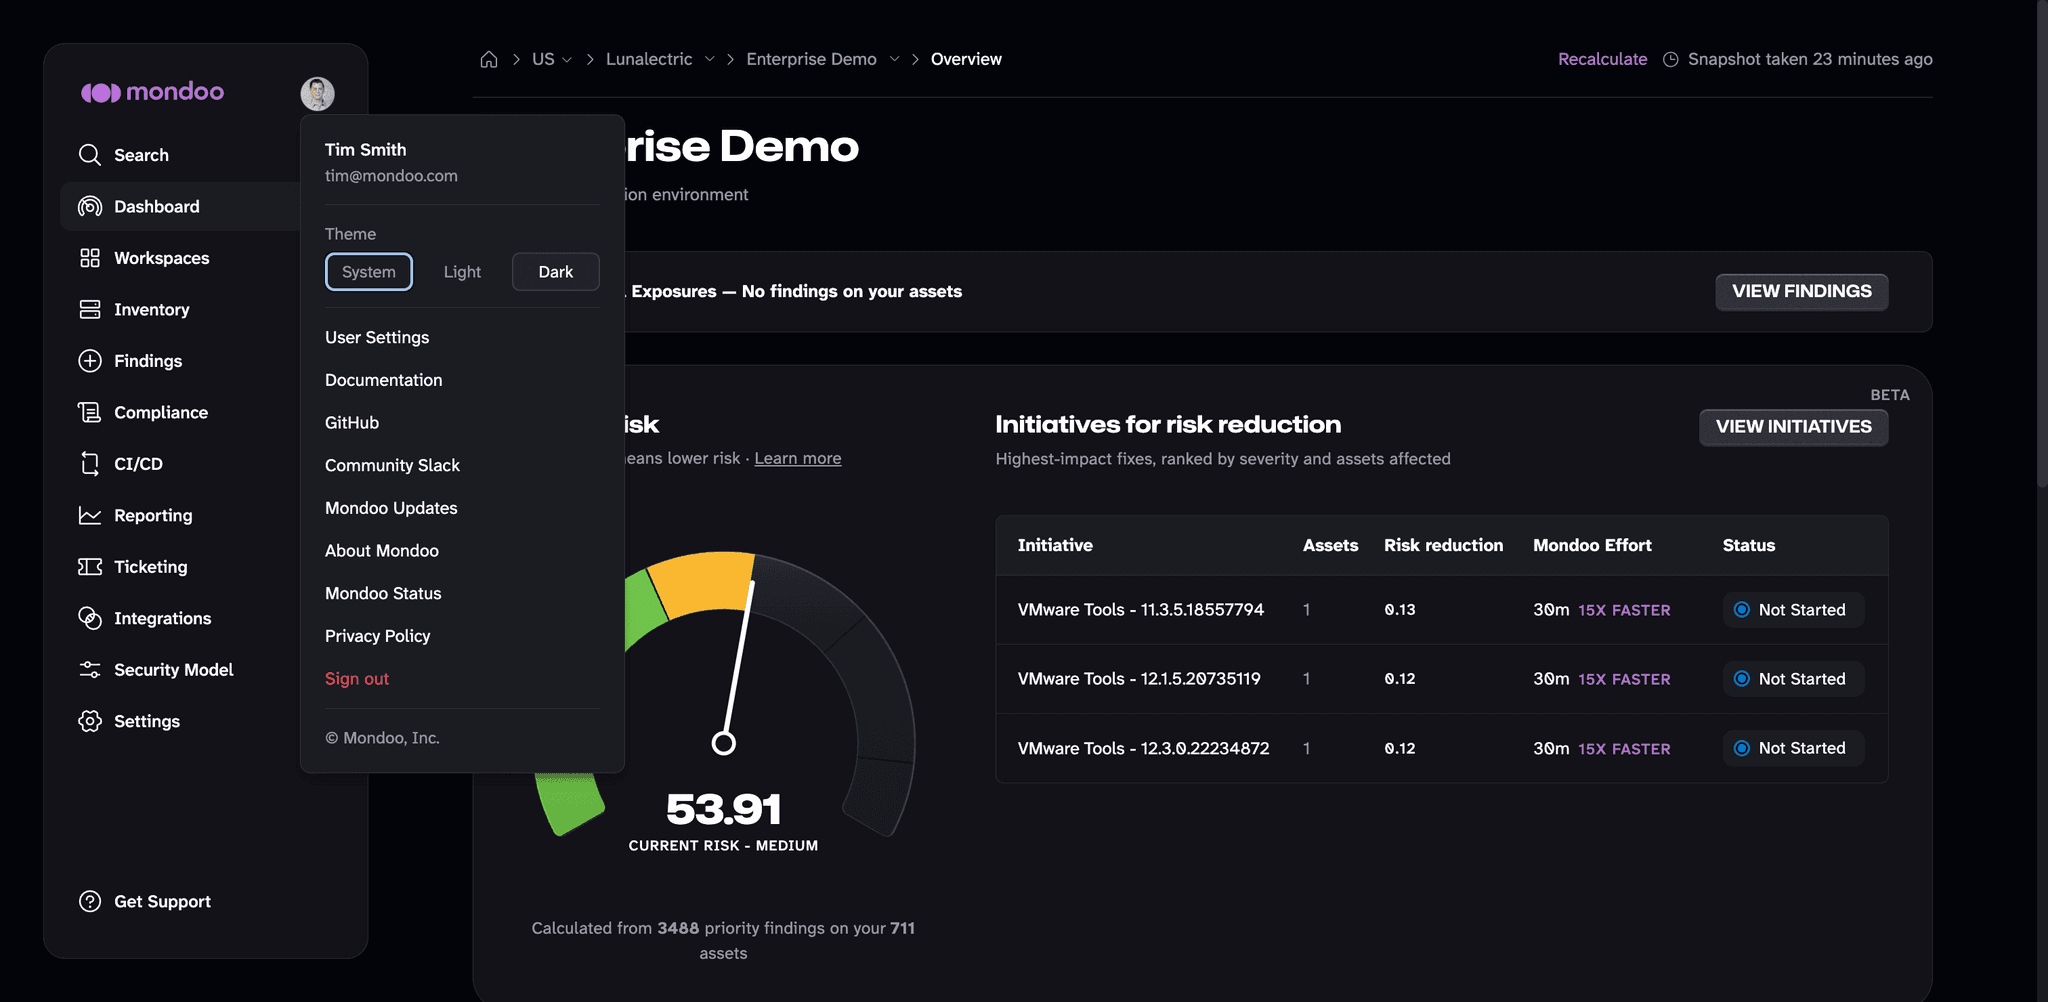The width and height of the screenshot is (2048, 1002).
Task: Click the Security Model sliders icon
Action: (x=90, y=670)
